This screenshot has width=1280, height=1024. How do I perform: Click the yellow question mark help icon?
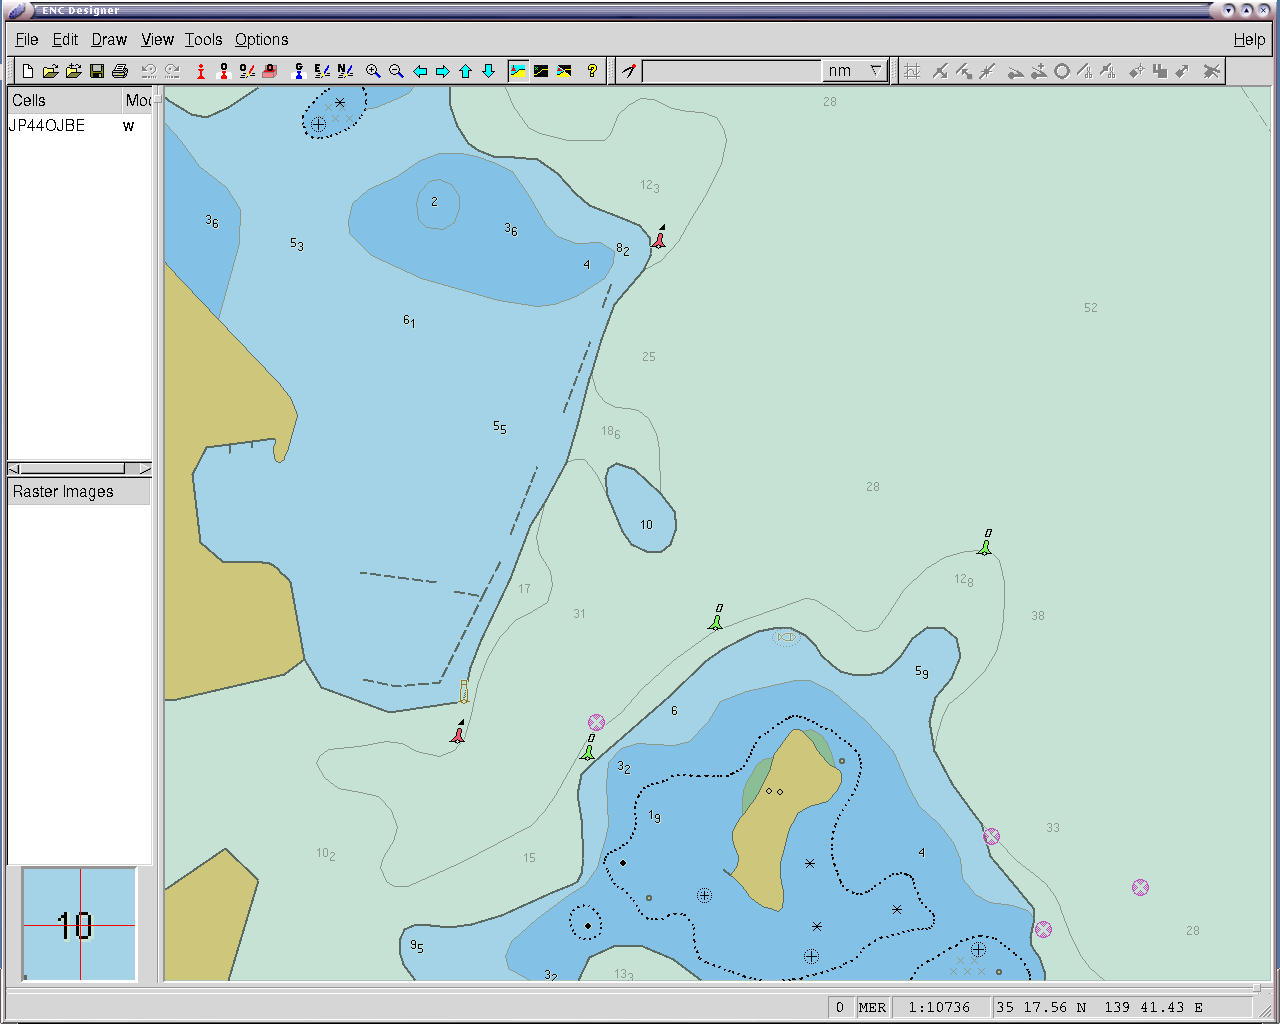(592, 71)
